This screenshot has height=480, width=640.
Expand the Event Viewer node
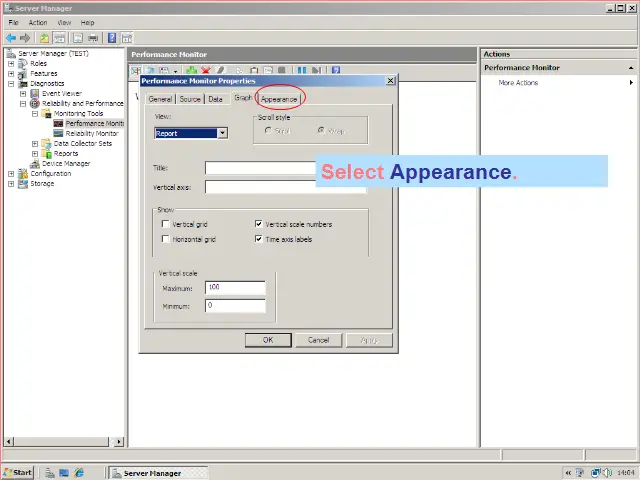(23, 93)
